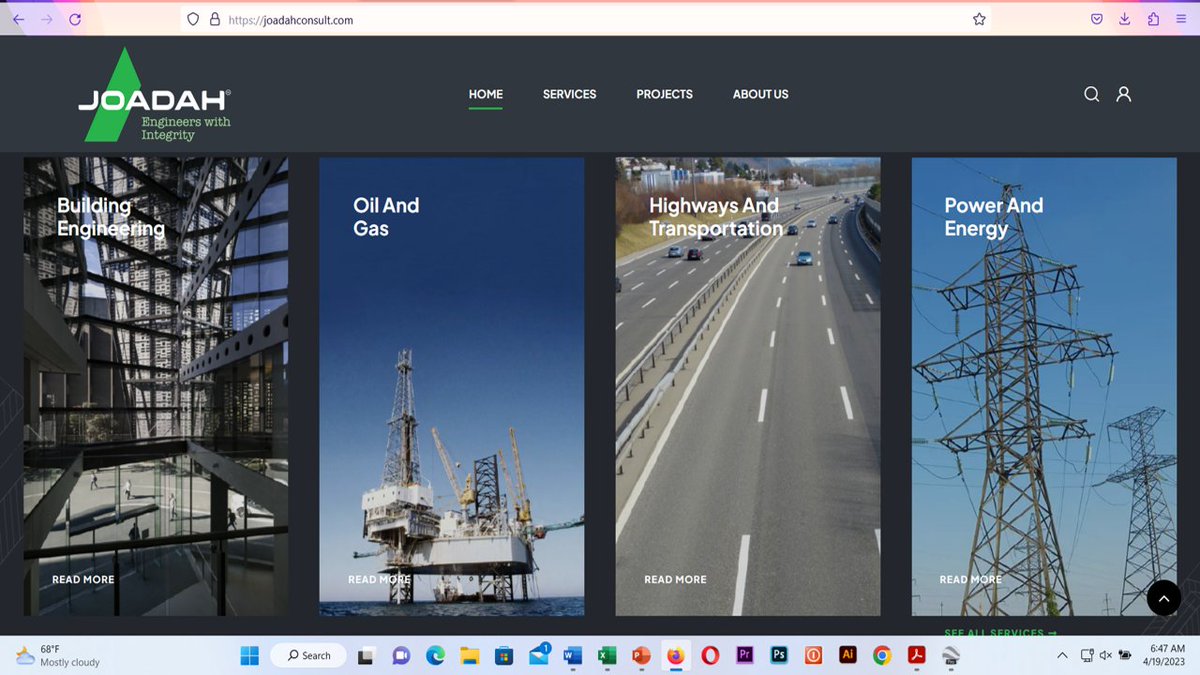Viewport: 1200px width, 675px height.
Task: Switch to Microsoft Word on the taskbar
Action: pos(573,656)
